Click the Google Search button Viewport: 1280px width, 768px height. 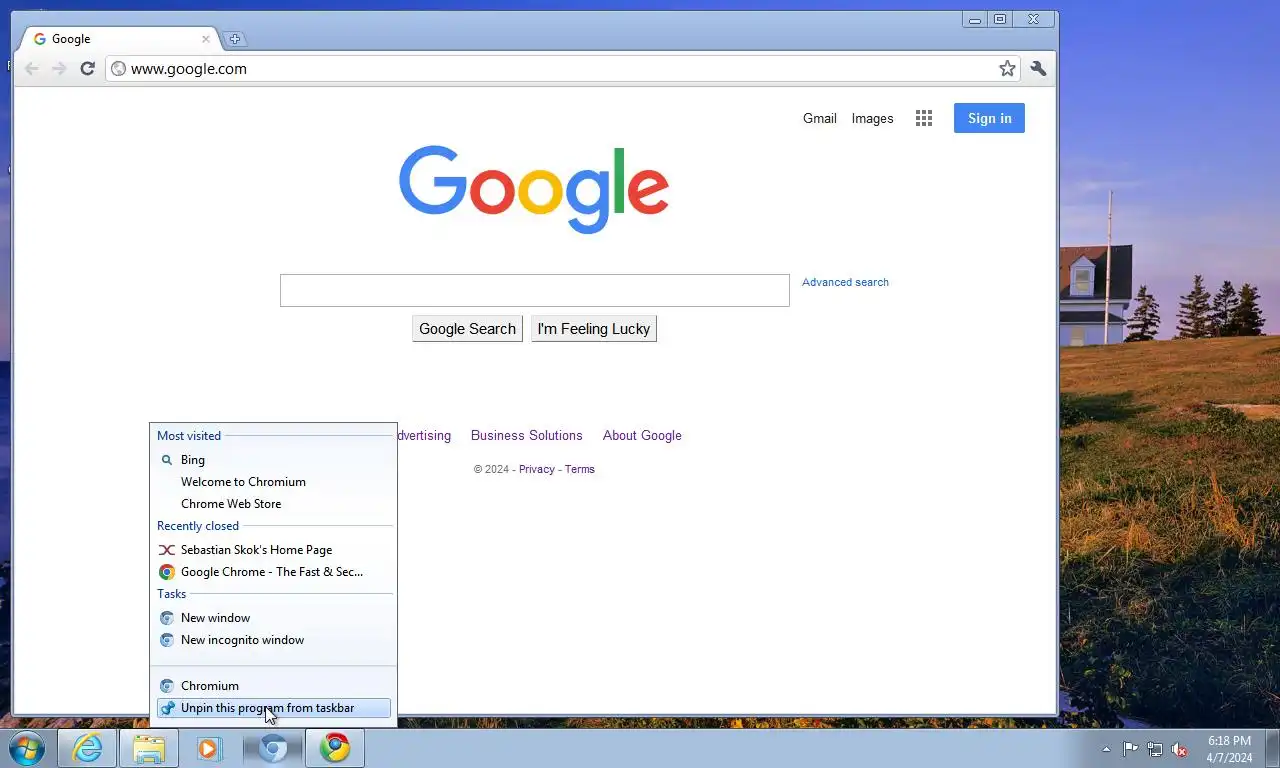coord(467,329)
